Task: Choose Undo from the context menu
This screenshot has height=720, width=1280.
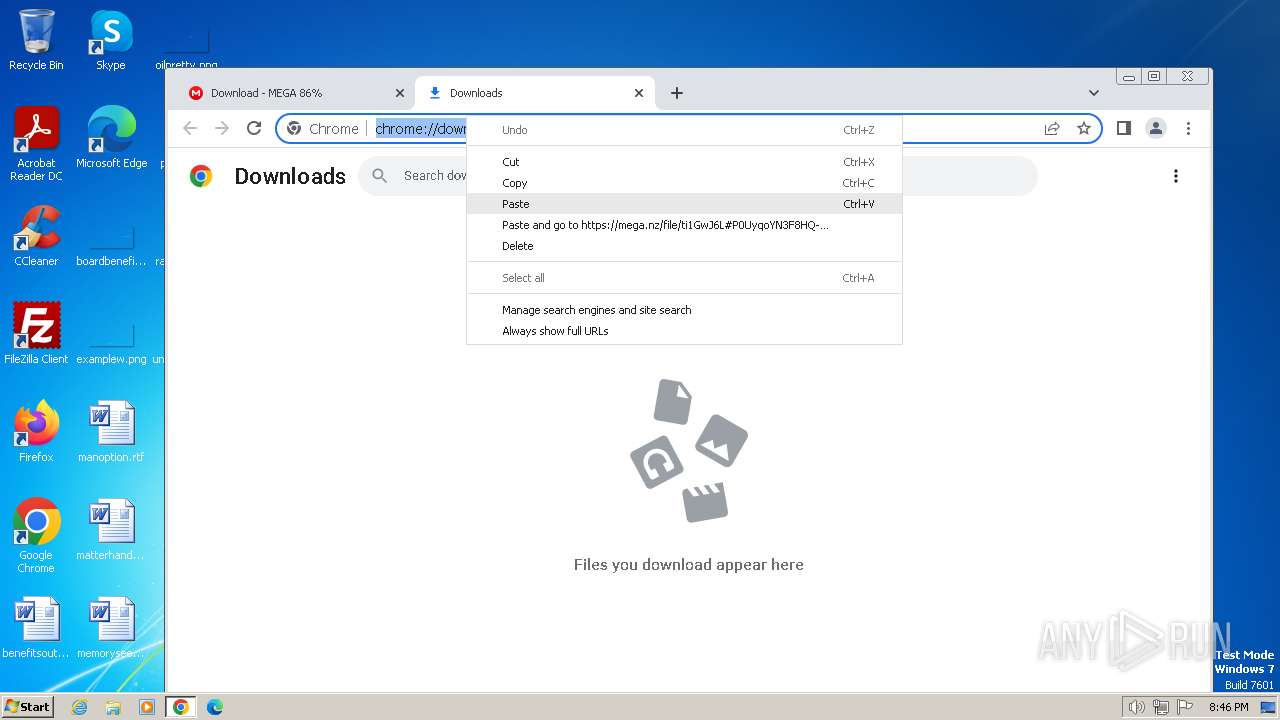Action: 684,130
